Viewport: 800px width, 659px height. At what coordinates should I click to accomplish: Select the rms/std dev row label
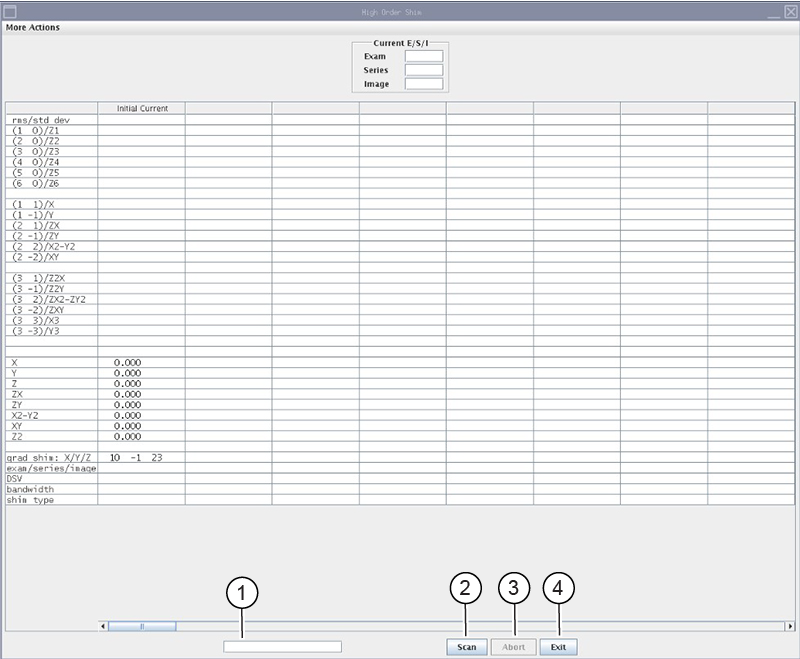[x=51, y=120]
